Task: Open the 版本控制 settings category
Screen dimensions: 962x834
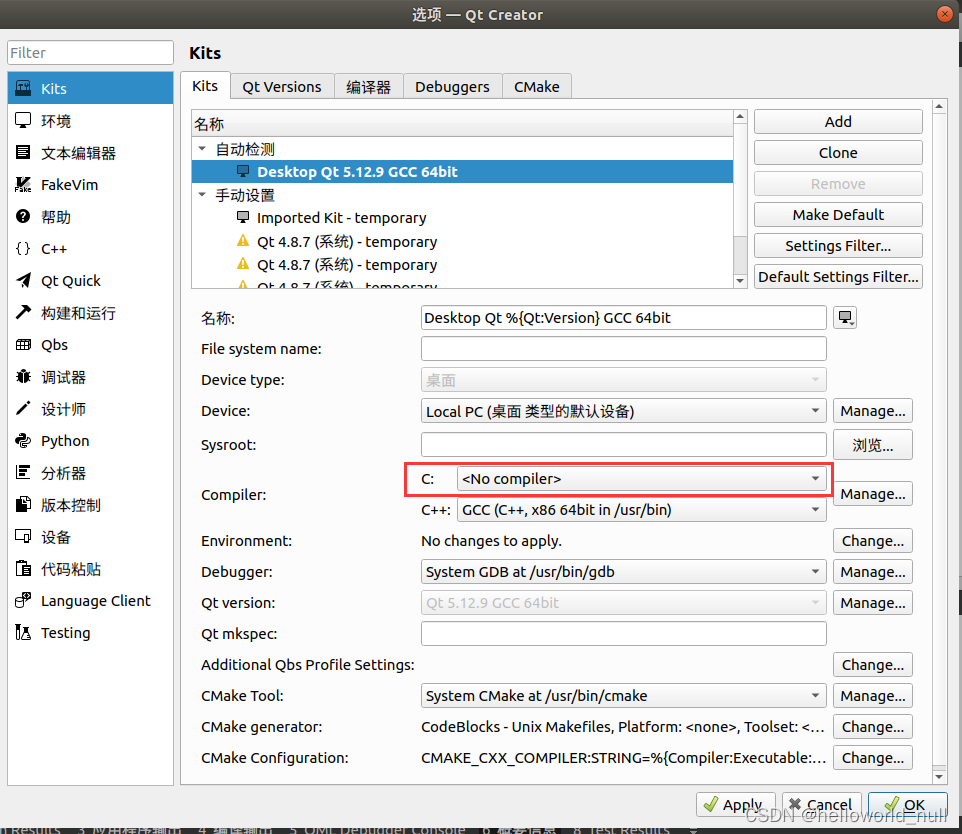Action: [x=90, y=505]
